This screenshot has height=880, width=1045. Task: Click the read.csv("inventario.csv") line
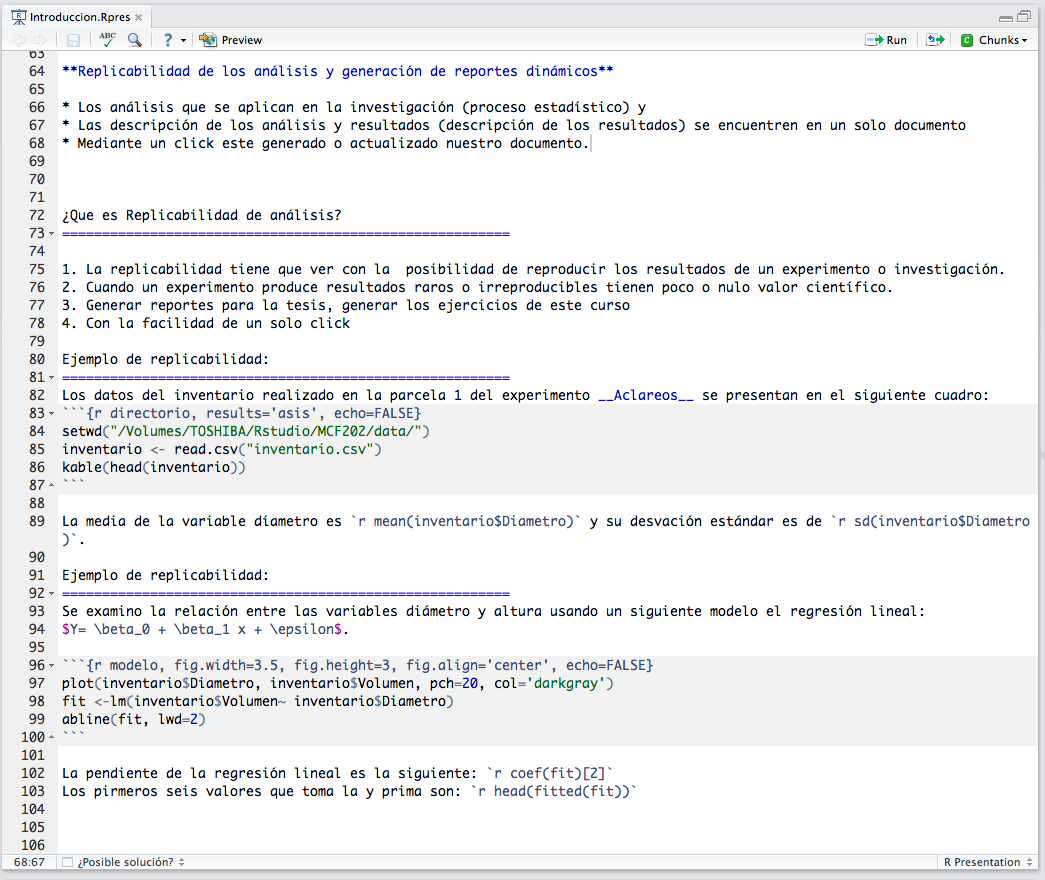pos(222,449)
